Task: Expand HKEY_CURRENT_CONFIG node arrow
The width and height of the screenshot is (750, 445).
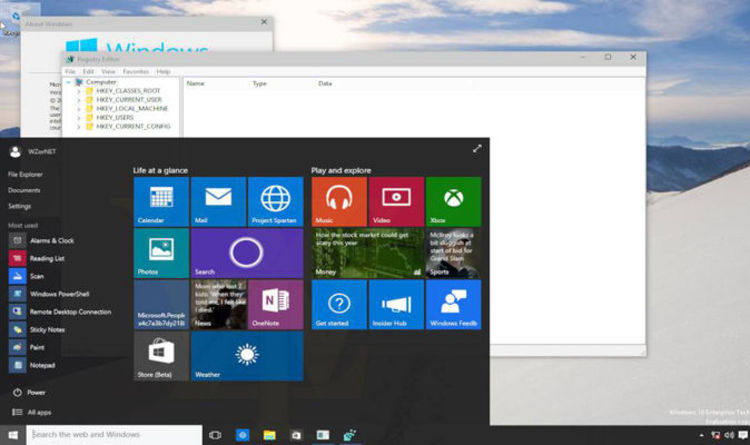Action: (x=79, y=126)
